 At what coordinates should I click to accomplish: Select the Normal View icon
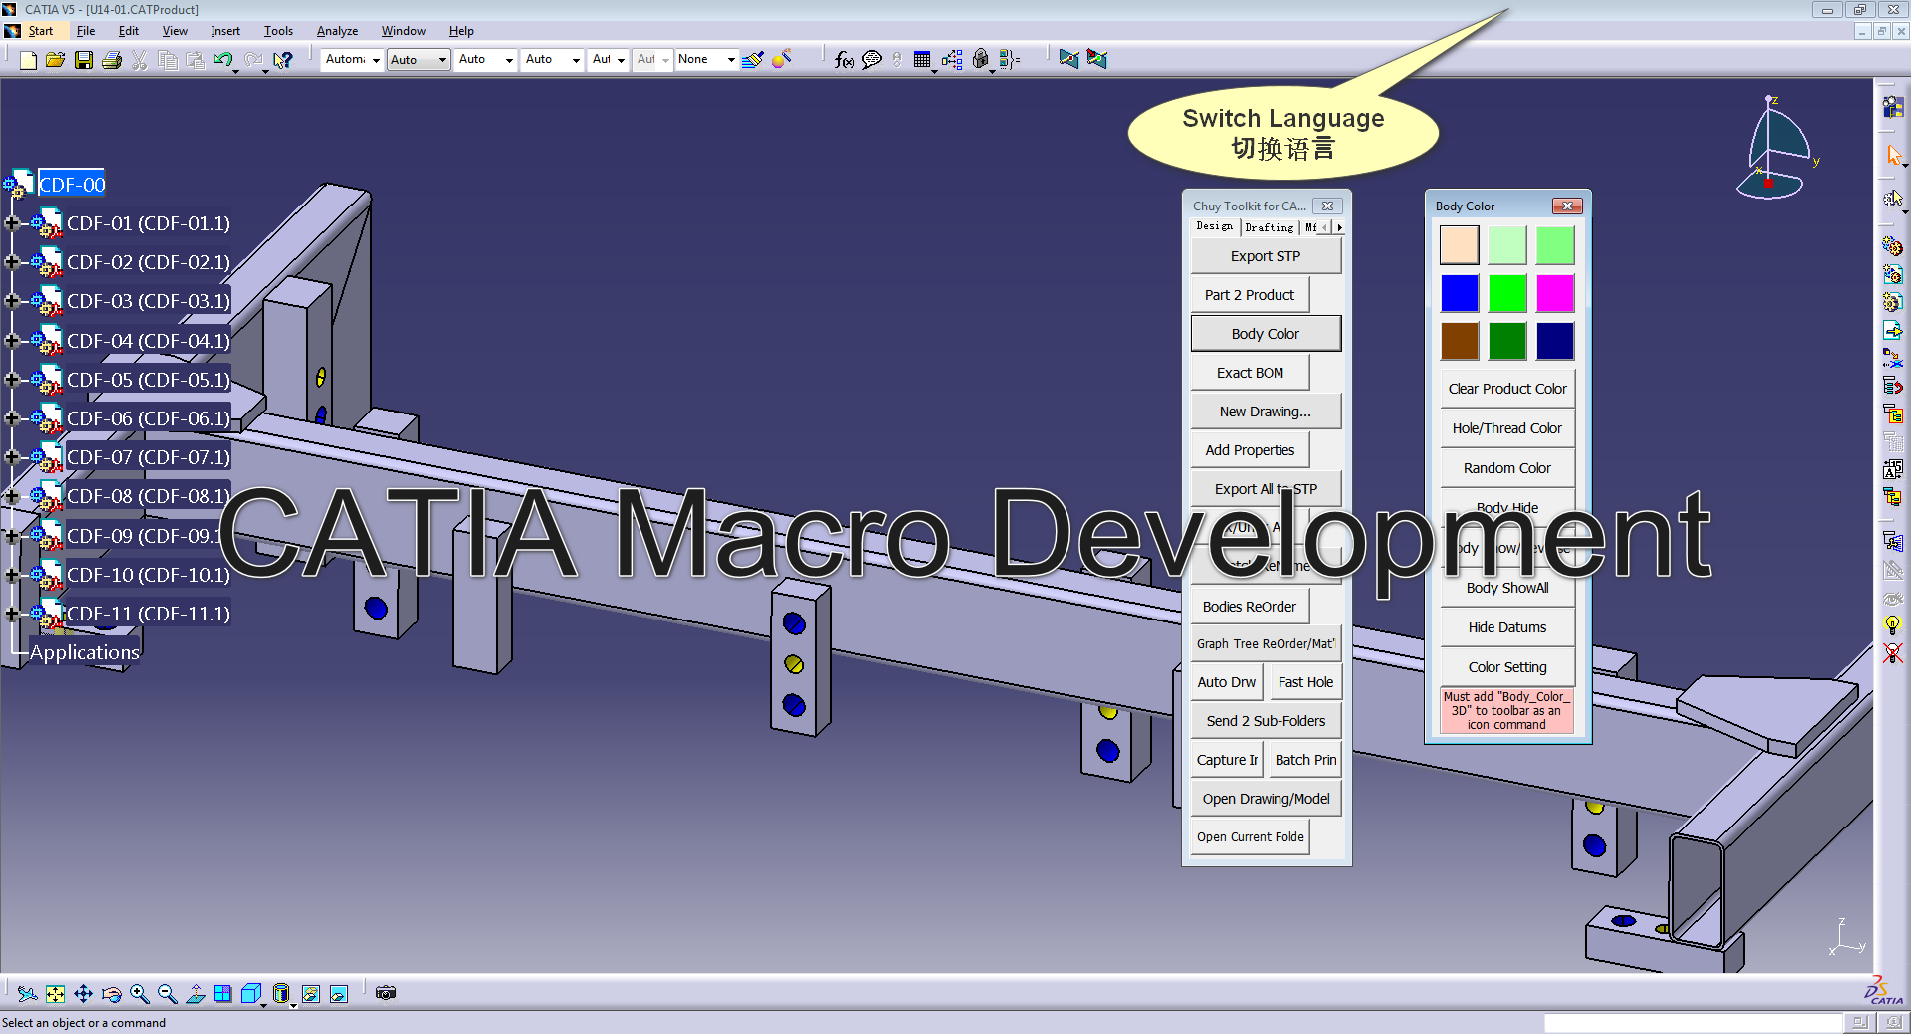pyautogui.click(x=195, y=993)
